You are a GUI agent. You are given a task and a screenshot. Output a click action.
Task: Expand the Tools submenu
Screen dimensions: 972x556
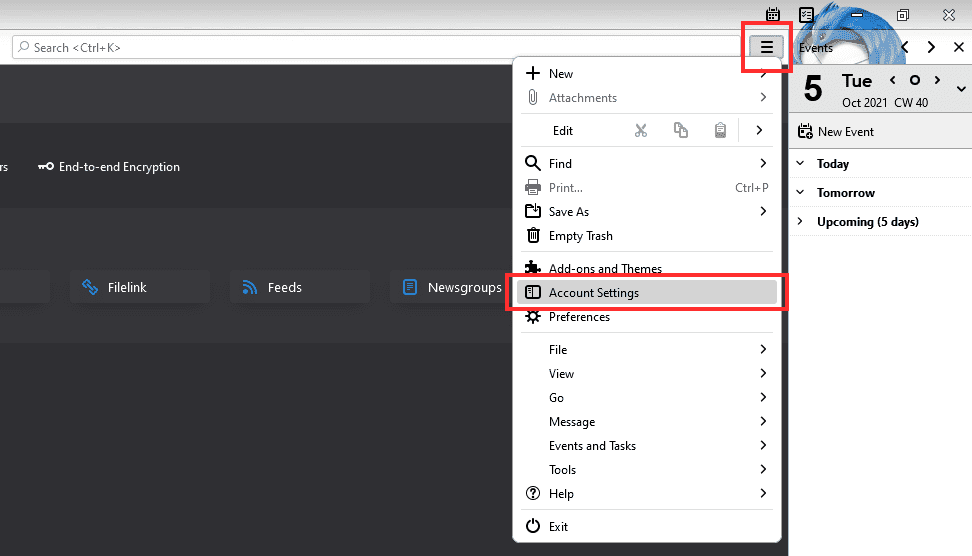647,470
